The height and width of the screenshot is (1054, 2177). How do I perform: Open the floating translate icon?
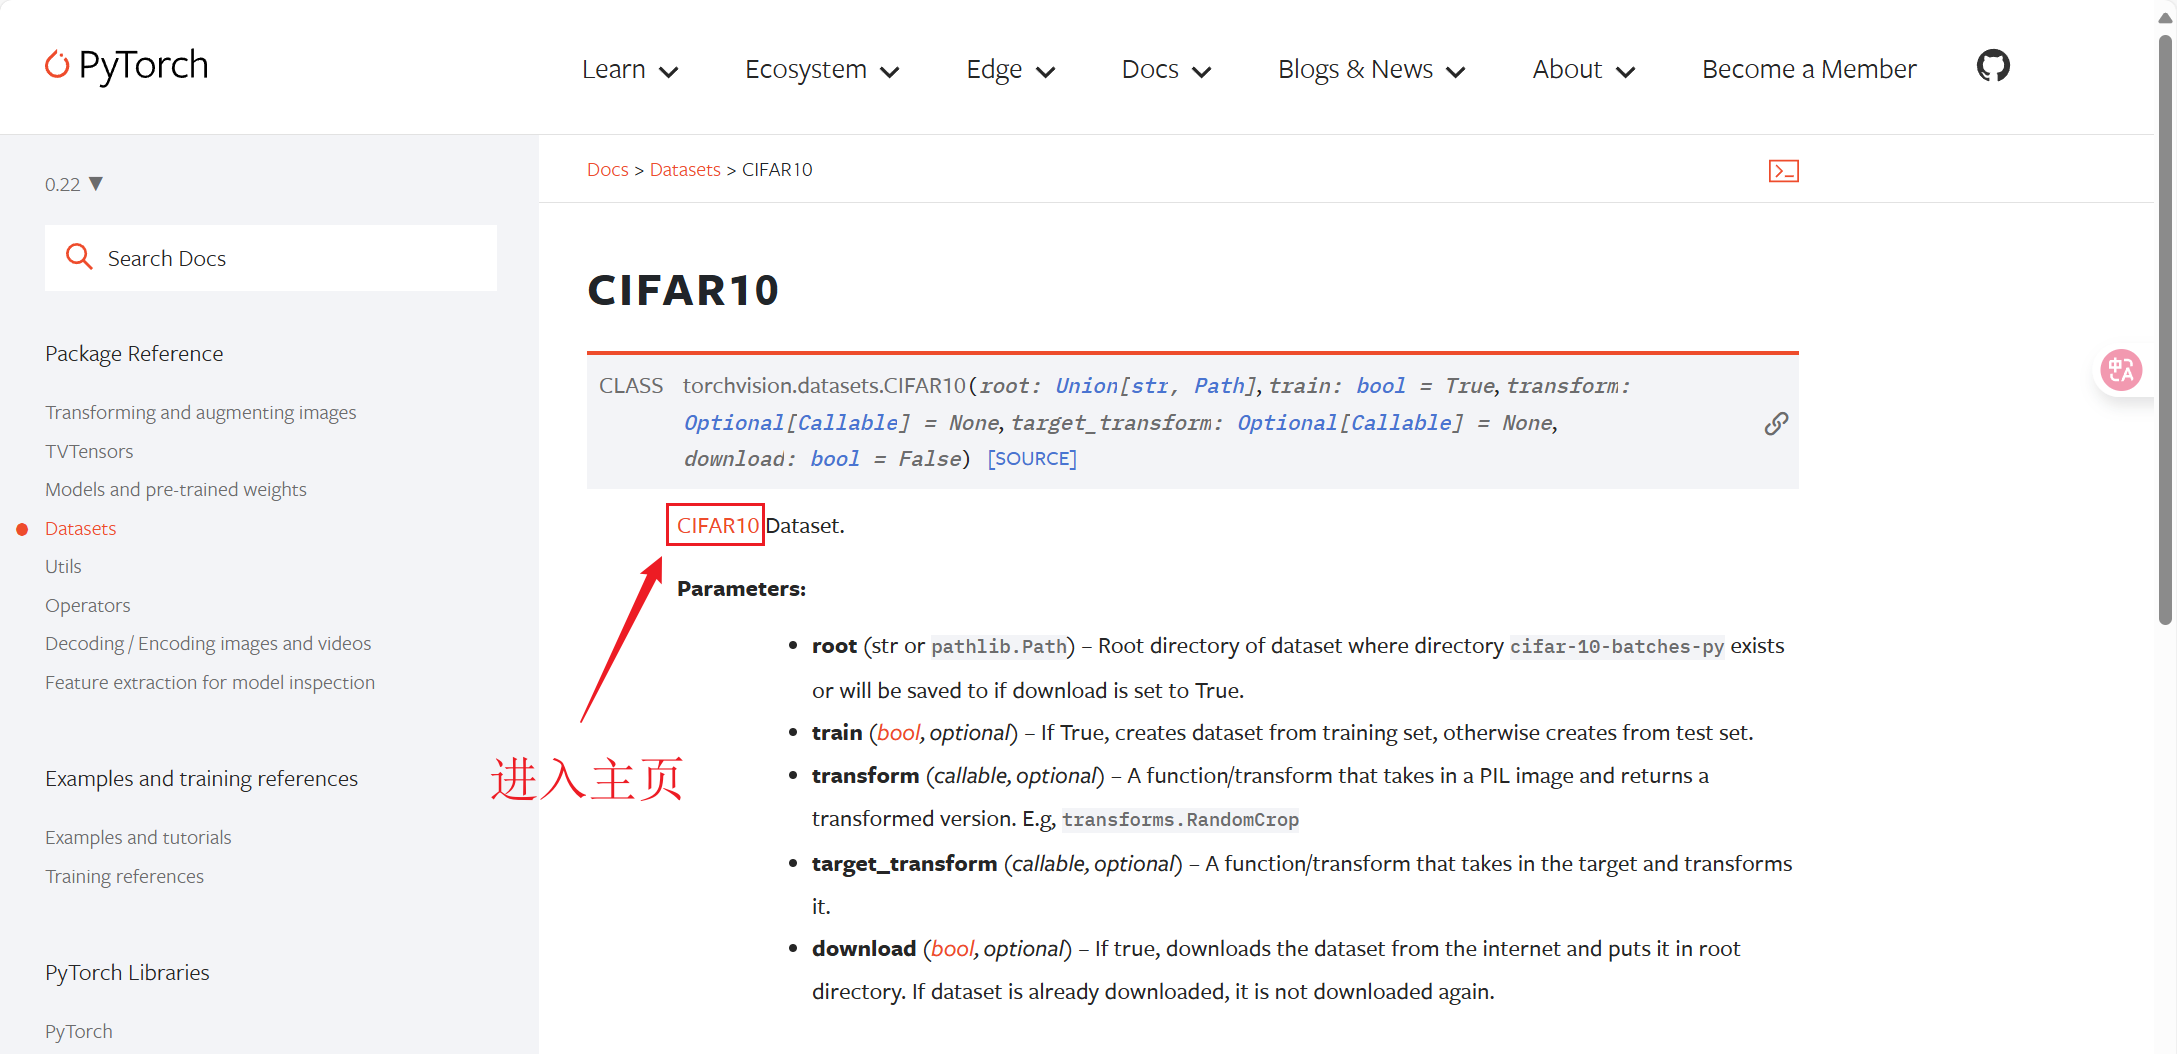tap(2121, 370)
